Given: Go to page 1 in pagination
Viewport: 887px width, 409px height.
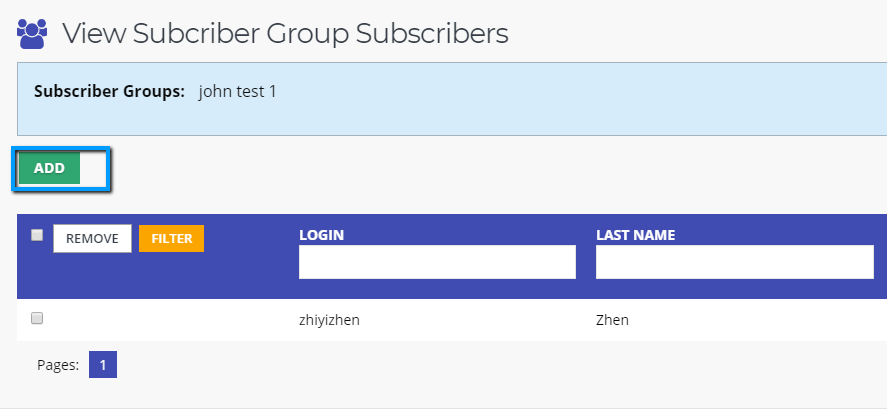Looking at the screenshot, I should 103,365.
